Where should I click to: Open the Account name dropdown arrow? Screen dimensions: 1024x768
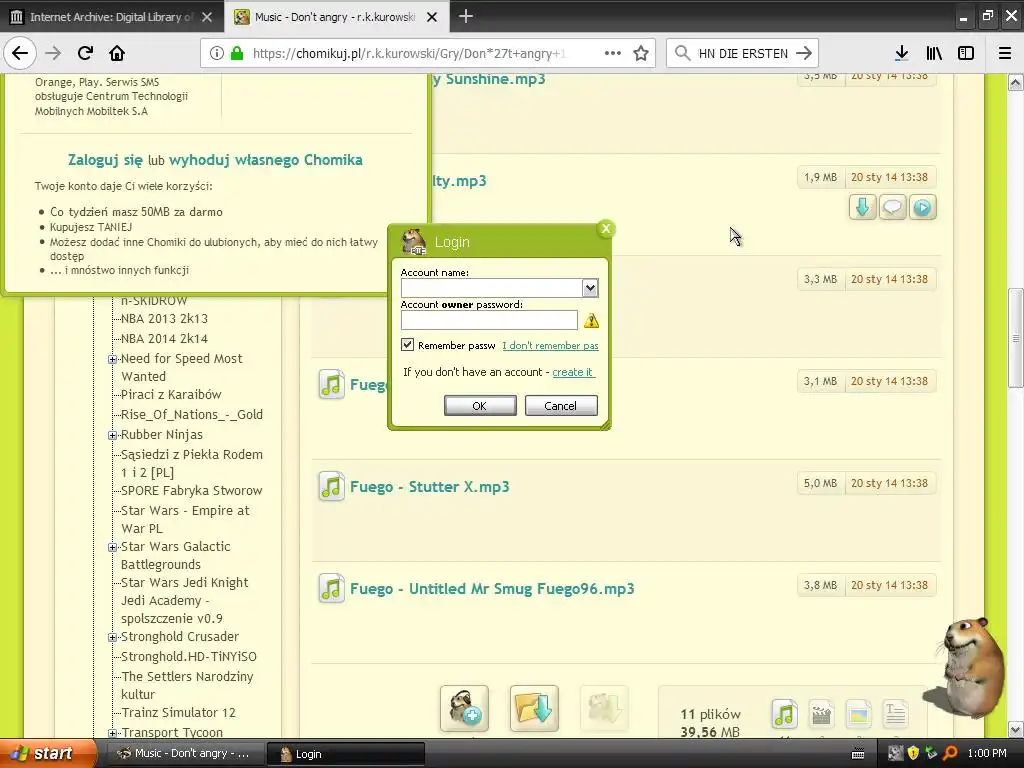[x=590, y=288]
